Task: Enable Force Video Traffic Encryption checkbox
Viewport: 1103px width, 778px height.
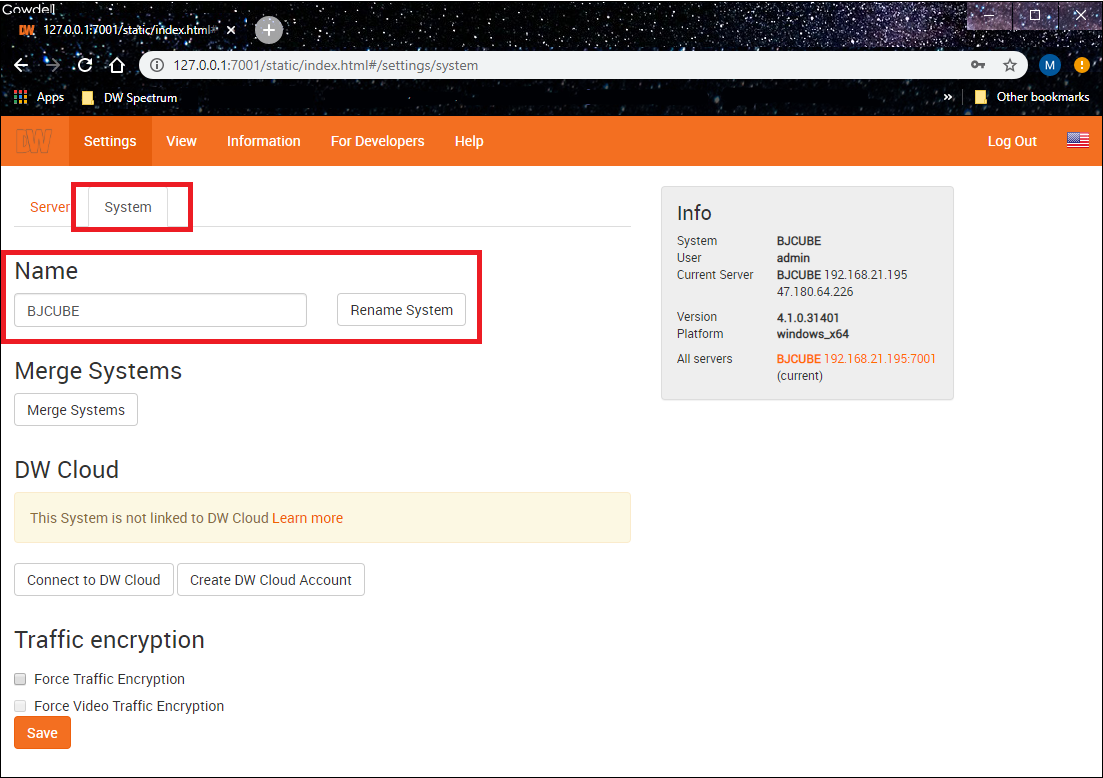Action: point(20,706)
